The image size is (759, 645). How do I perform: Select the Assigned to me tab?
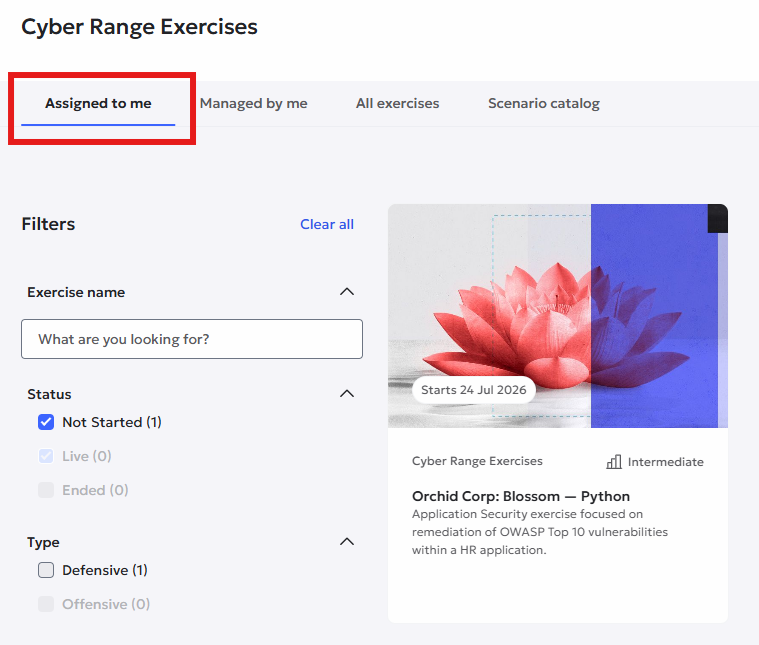click(98, 104)
